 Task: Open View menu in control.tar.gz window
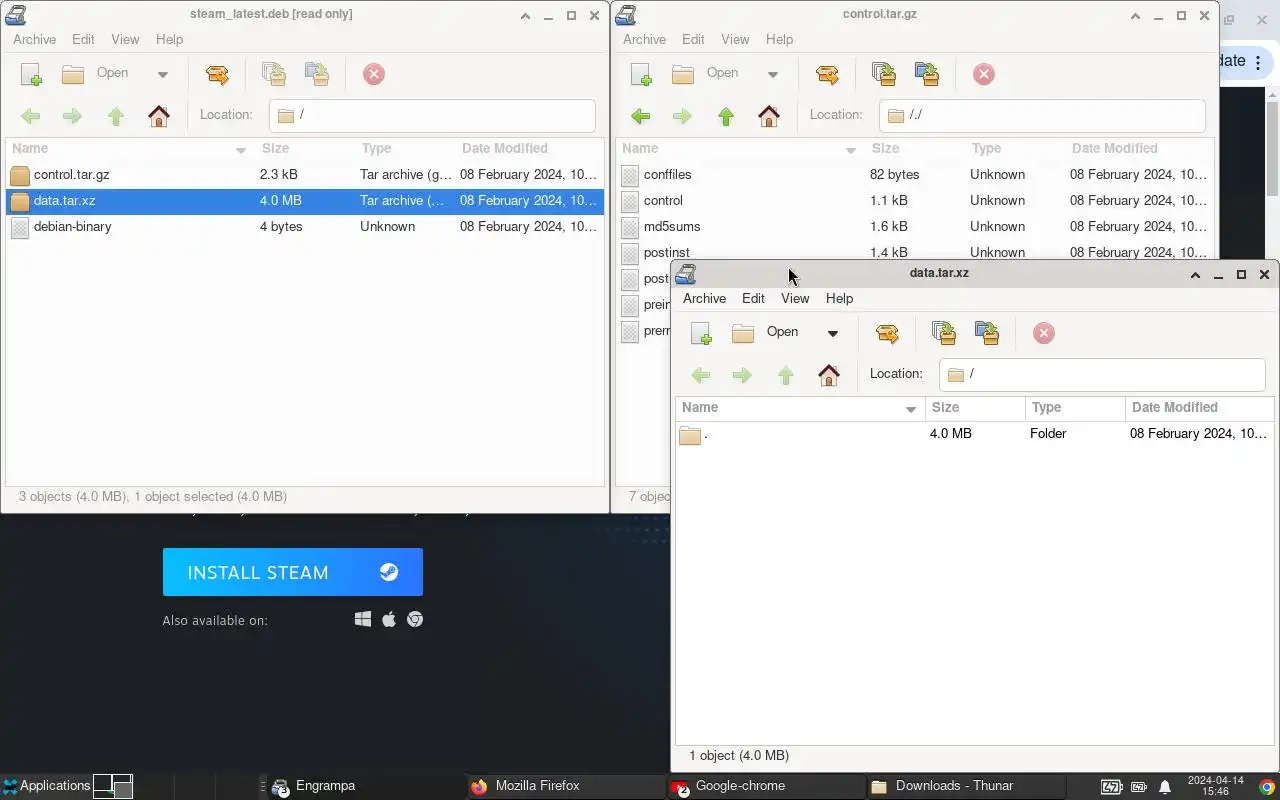(x=735, y=39)
